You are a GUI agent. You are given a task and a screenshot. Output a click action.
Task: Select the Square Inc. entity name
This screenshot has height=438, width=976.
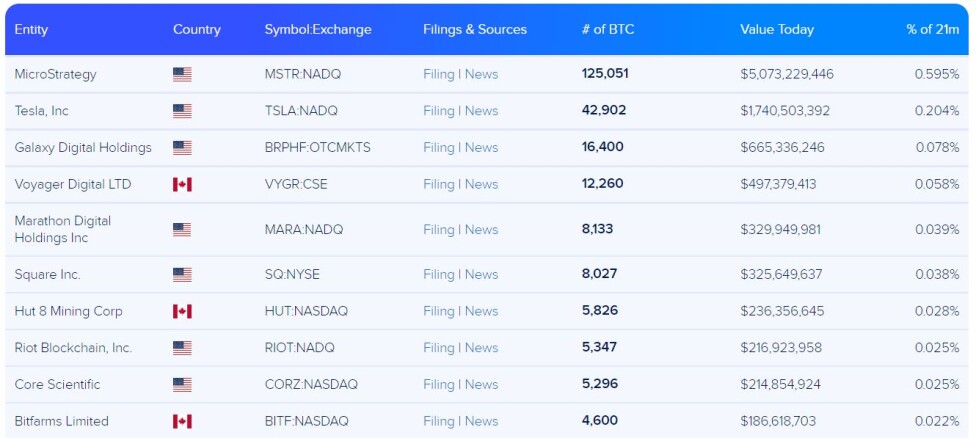tap(47, 274)
